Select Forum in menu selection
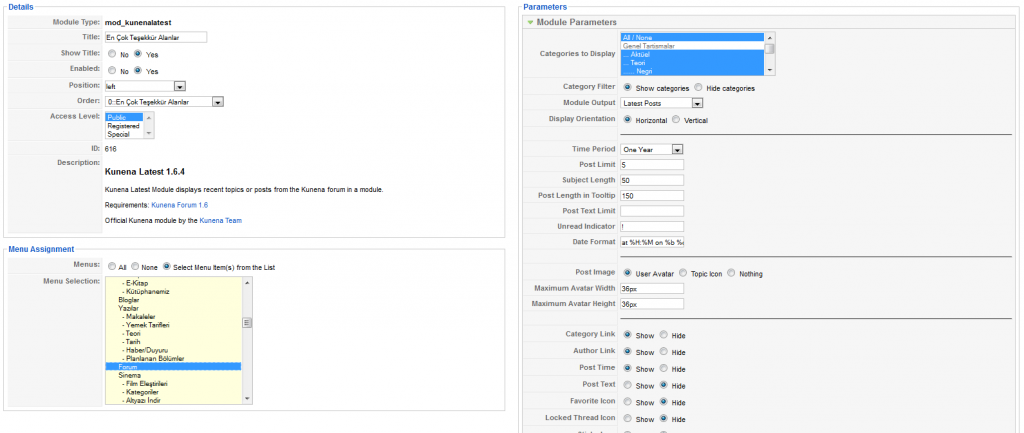 coord(173,367)
